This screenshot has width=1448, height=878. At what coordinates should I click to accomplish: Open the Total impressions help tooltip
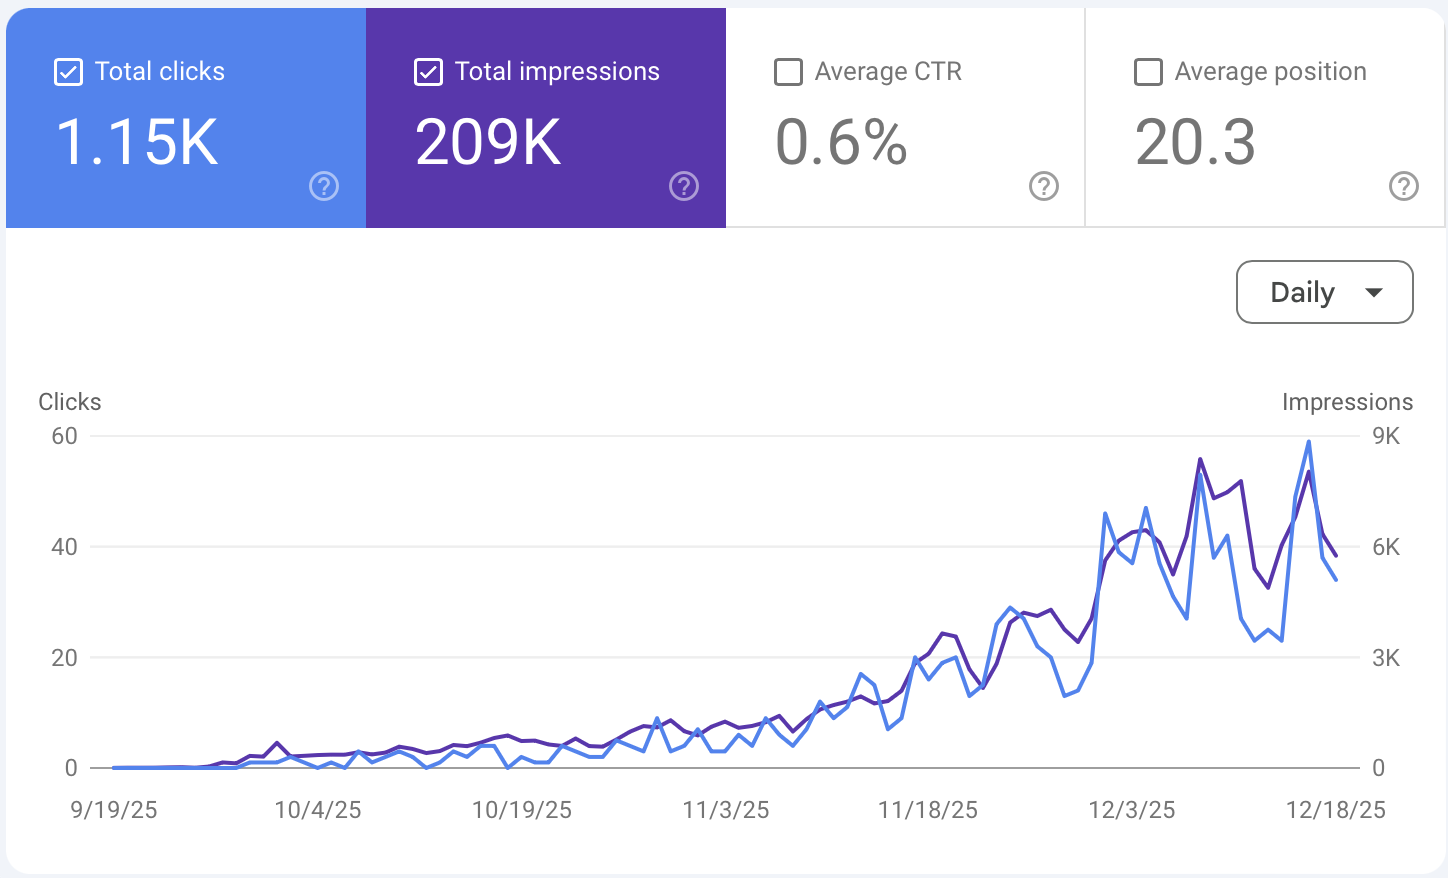point(684,186)
